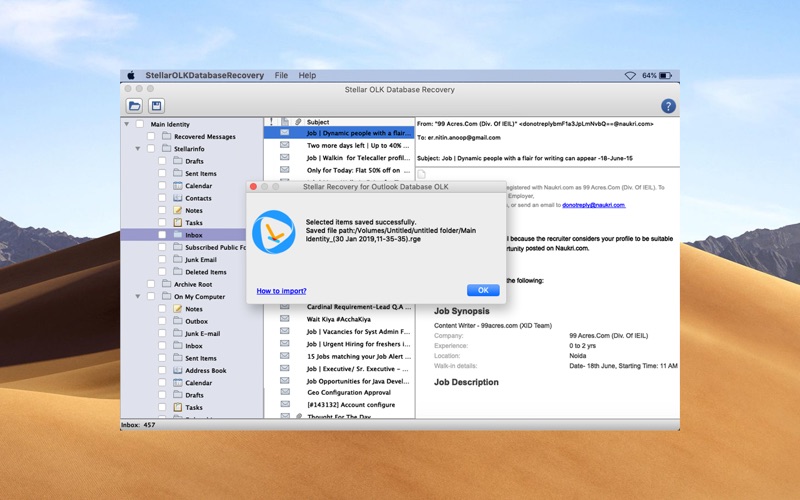Open the blue help question mark icon
Image resolution: width=800 pixels, height=500 pixels.
point(668,106)
